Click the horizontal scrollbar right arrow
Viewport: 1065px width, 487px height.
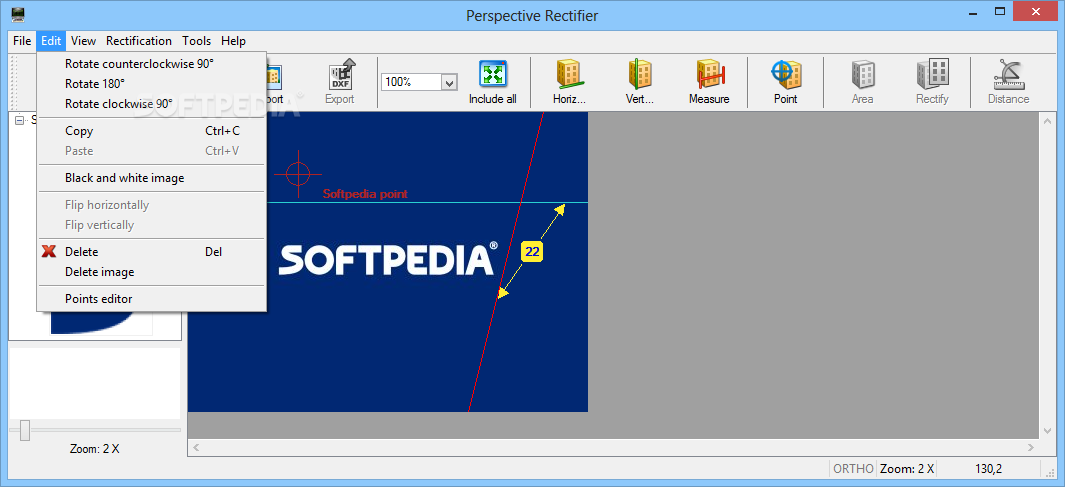pyautogui.click(x=1031, y=448)
